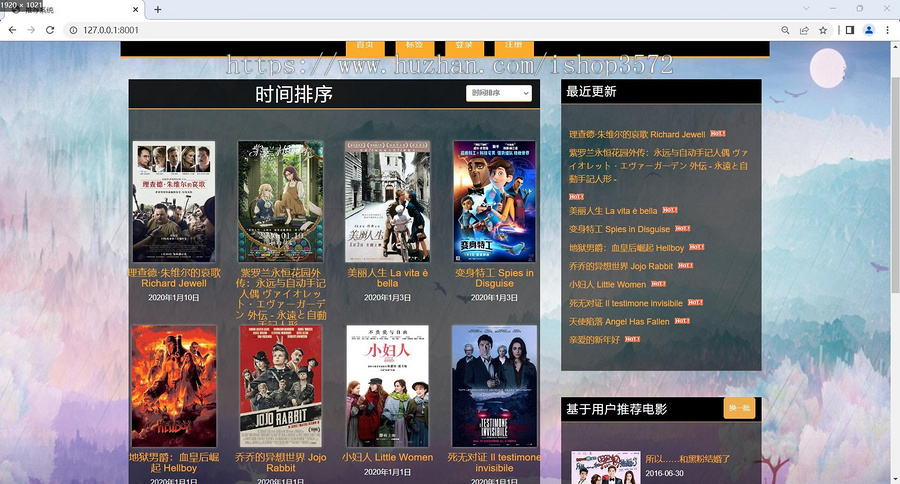Open the 标签 navigation tab
The height and width of the screenshot is (484, 900).
click(414, 47)
